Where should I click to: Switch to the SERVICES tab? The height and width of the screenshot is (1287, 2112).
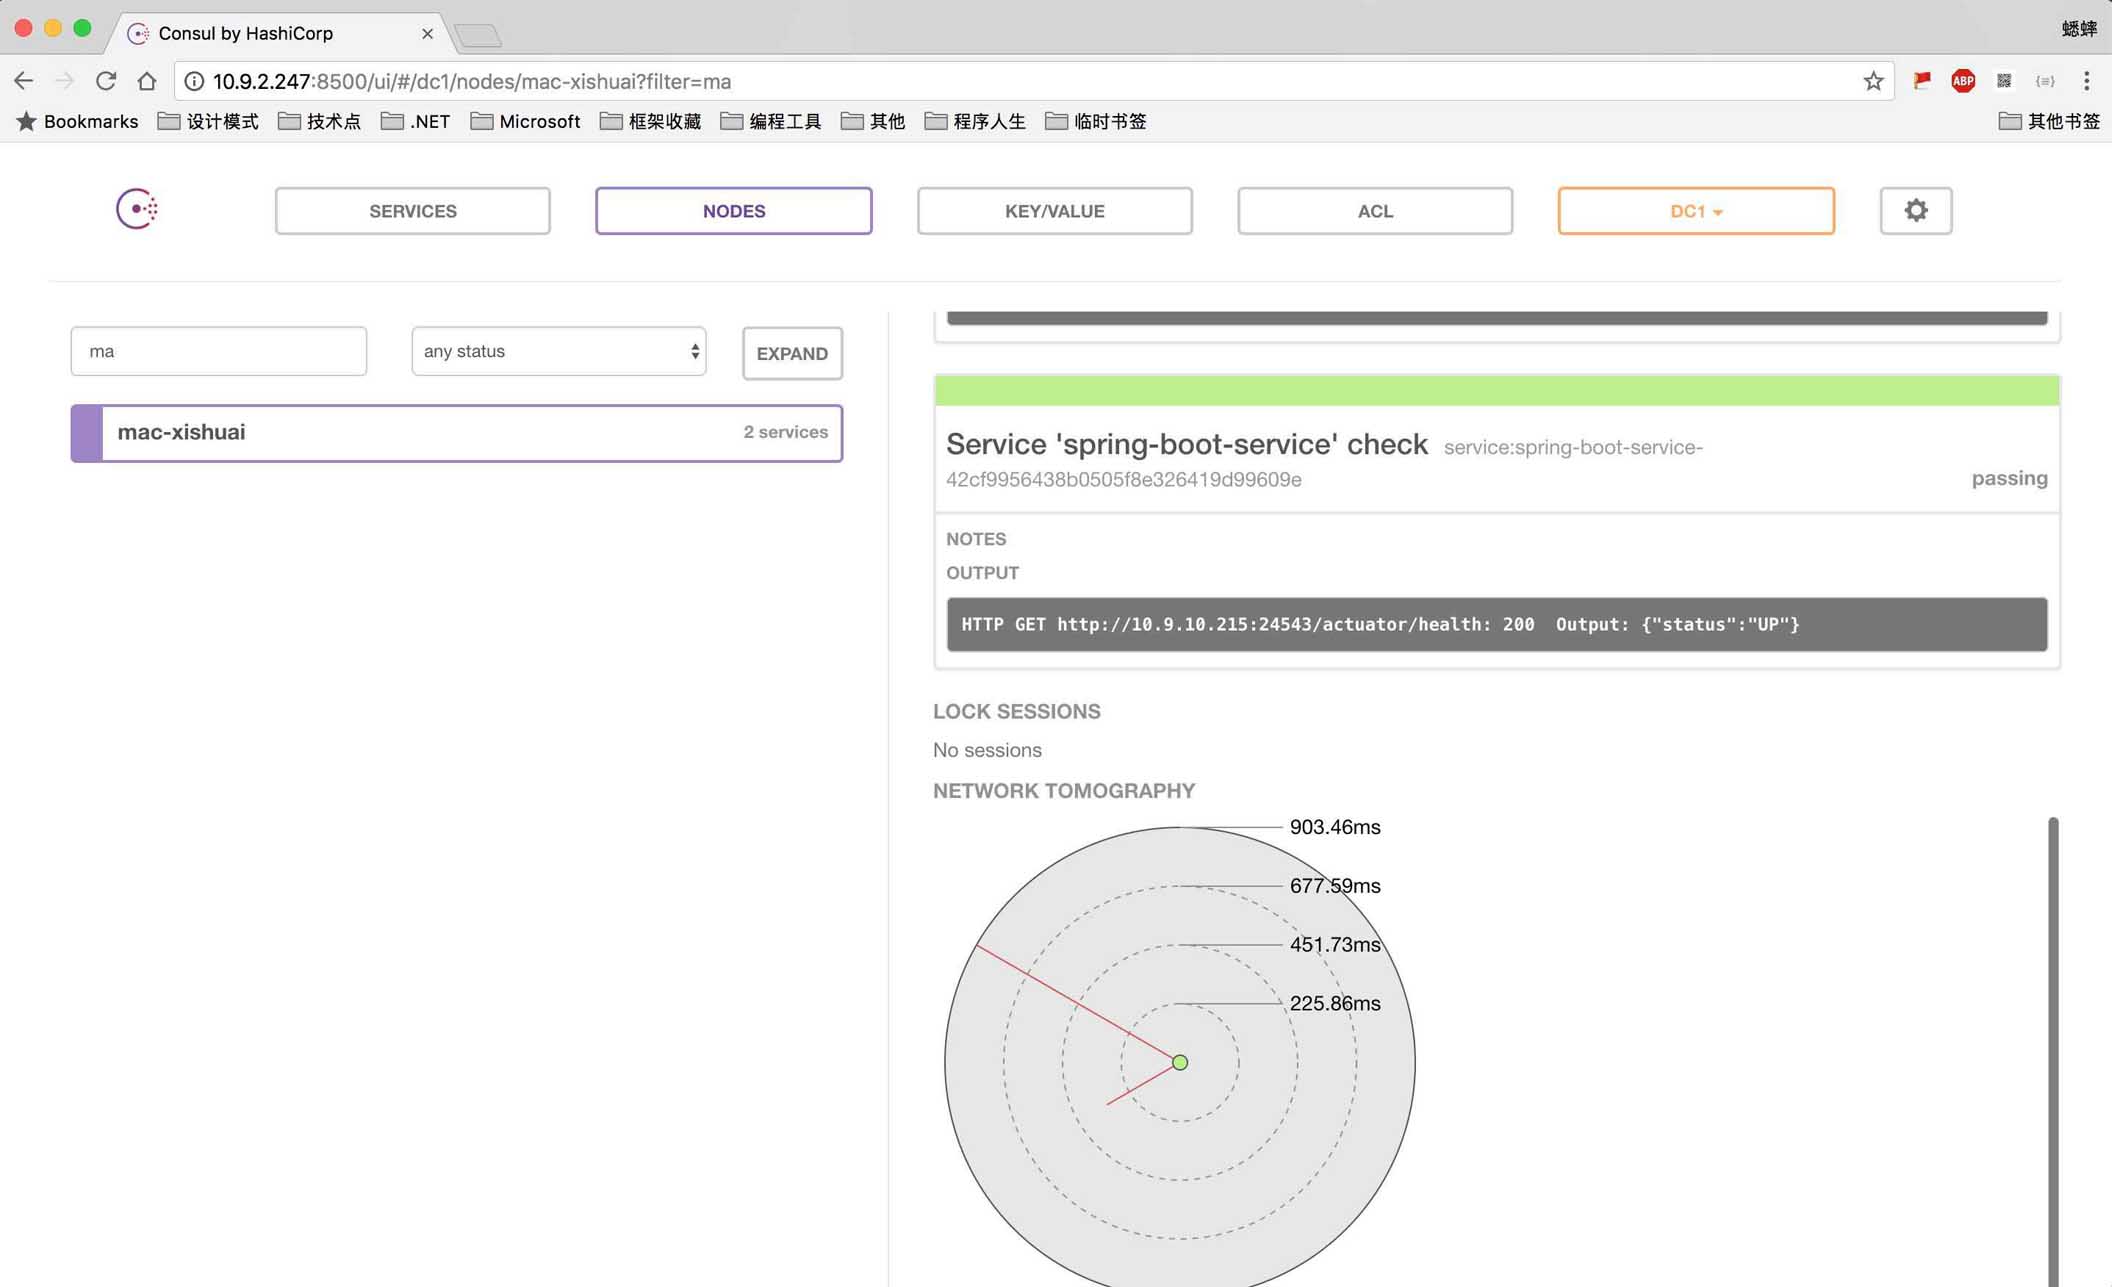[x=412, y=211]
